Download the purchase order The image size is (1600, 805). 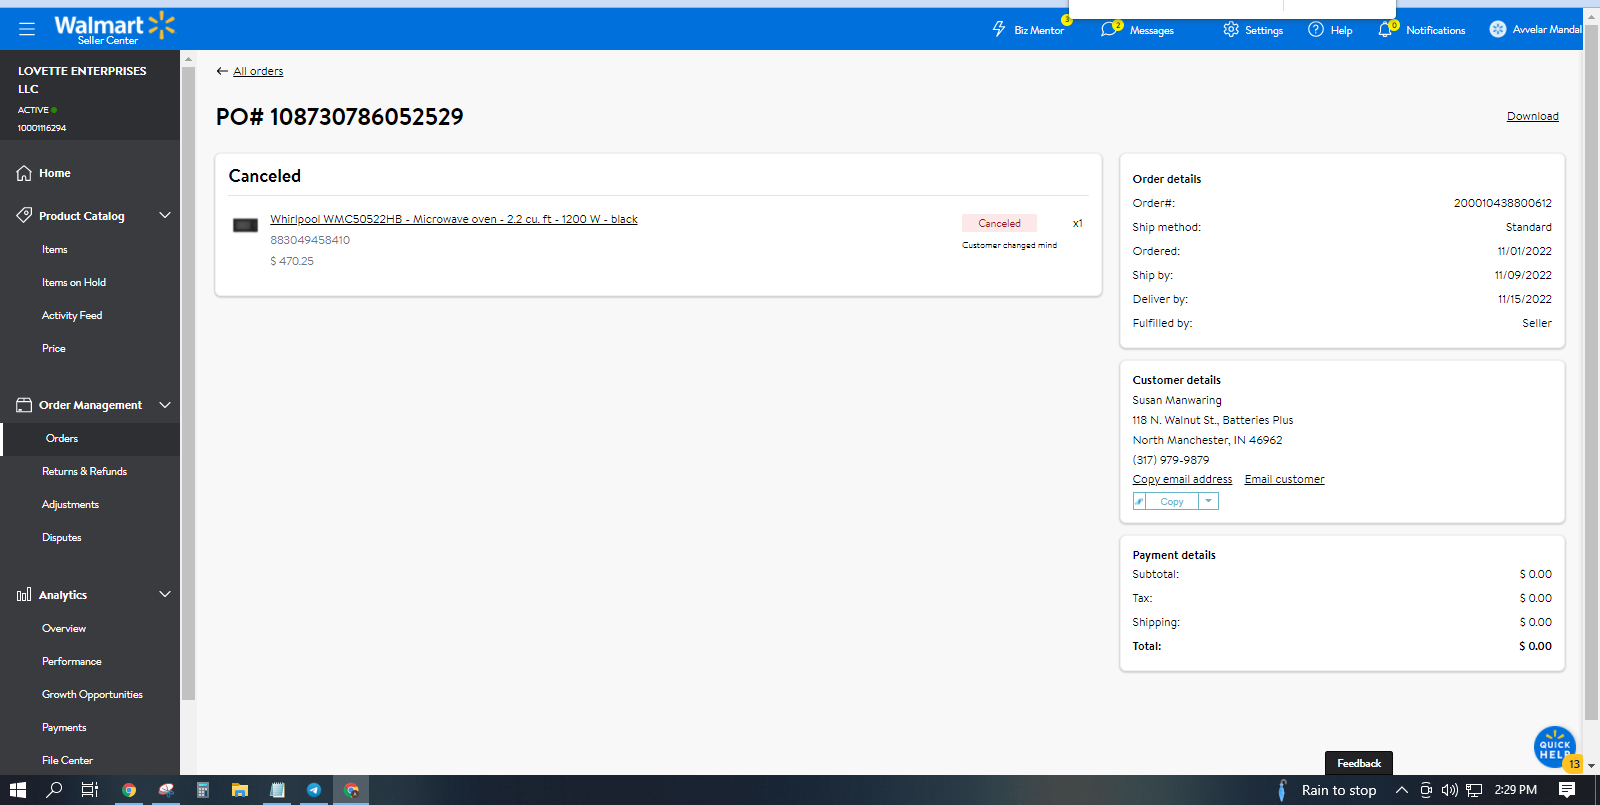(x=1533, y=116)
